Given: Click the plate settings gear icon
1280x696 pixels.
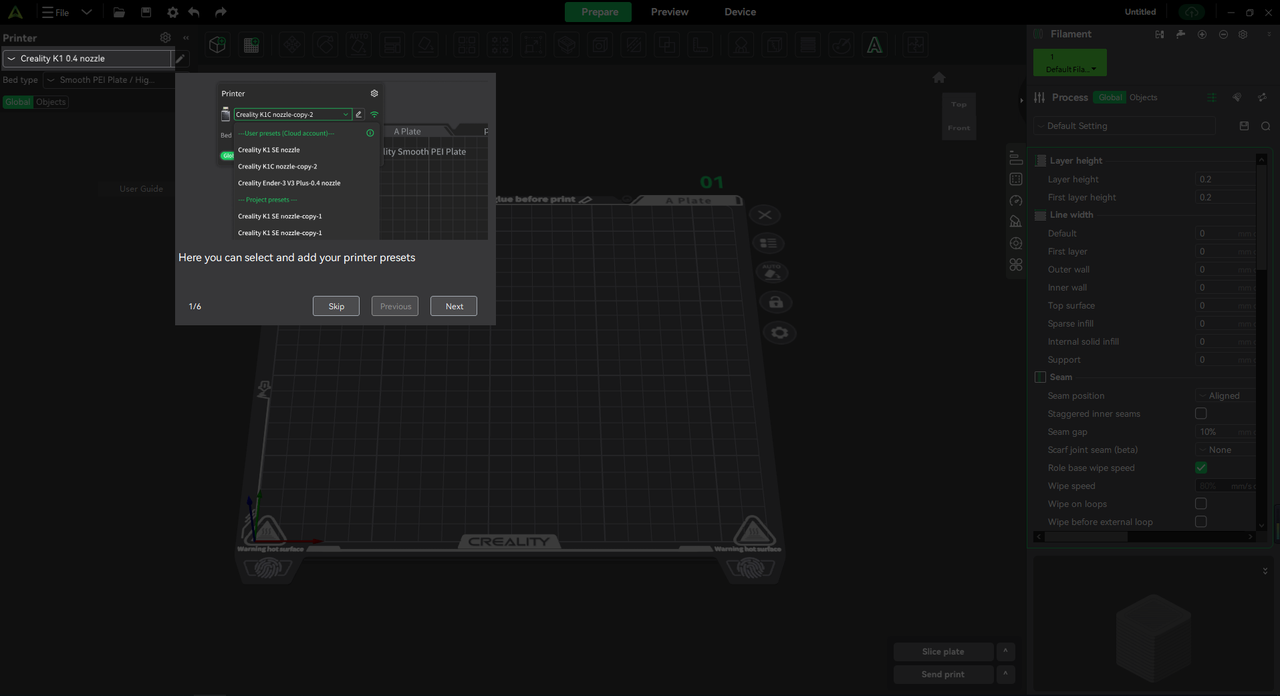Looking at the screenshot, I should [779, 332].
